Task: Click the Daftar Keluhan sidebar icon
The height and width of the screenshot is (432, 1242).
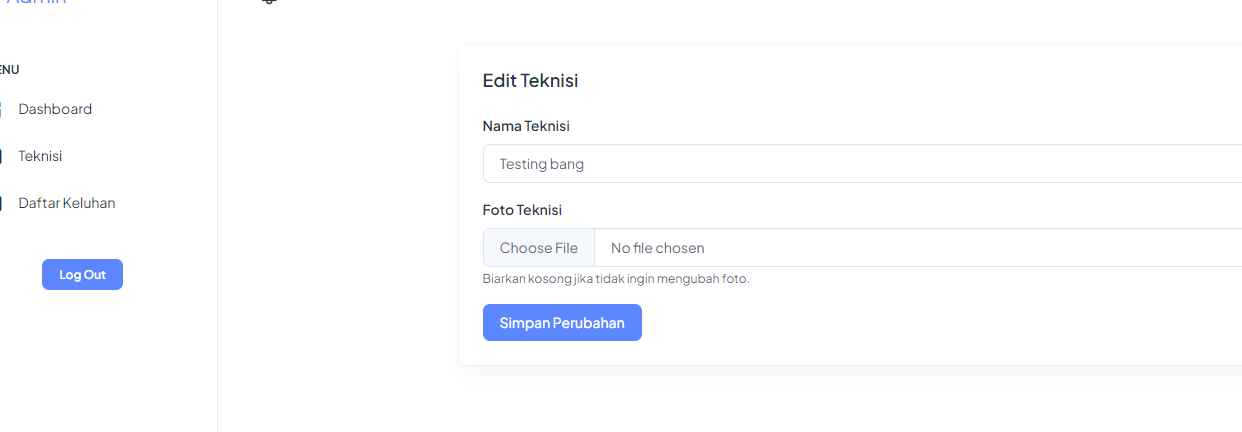Action: click(x=2, y=203)
